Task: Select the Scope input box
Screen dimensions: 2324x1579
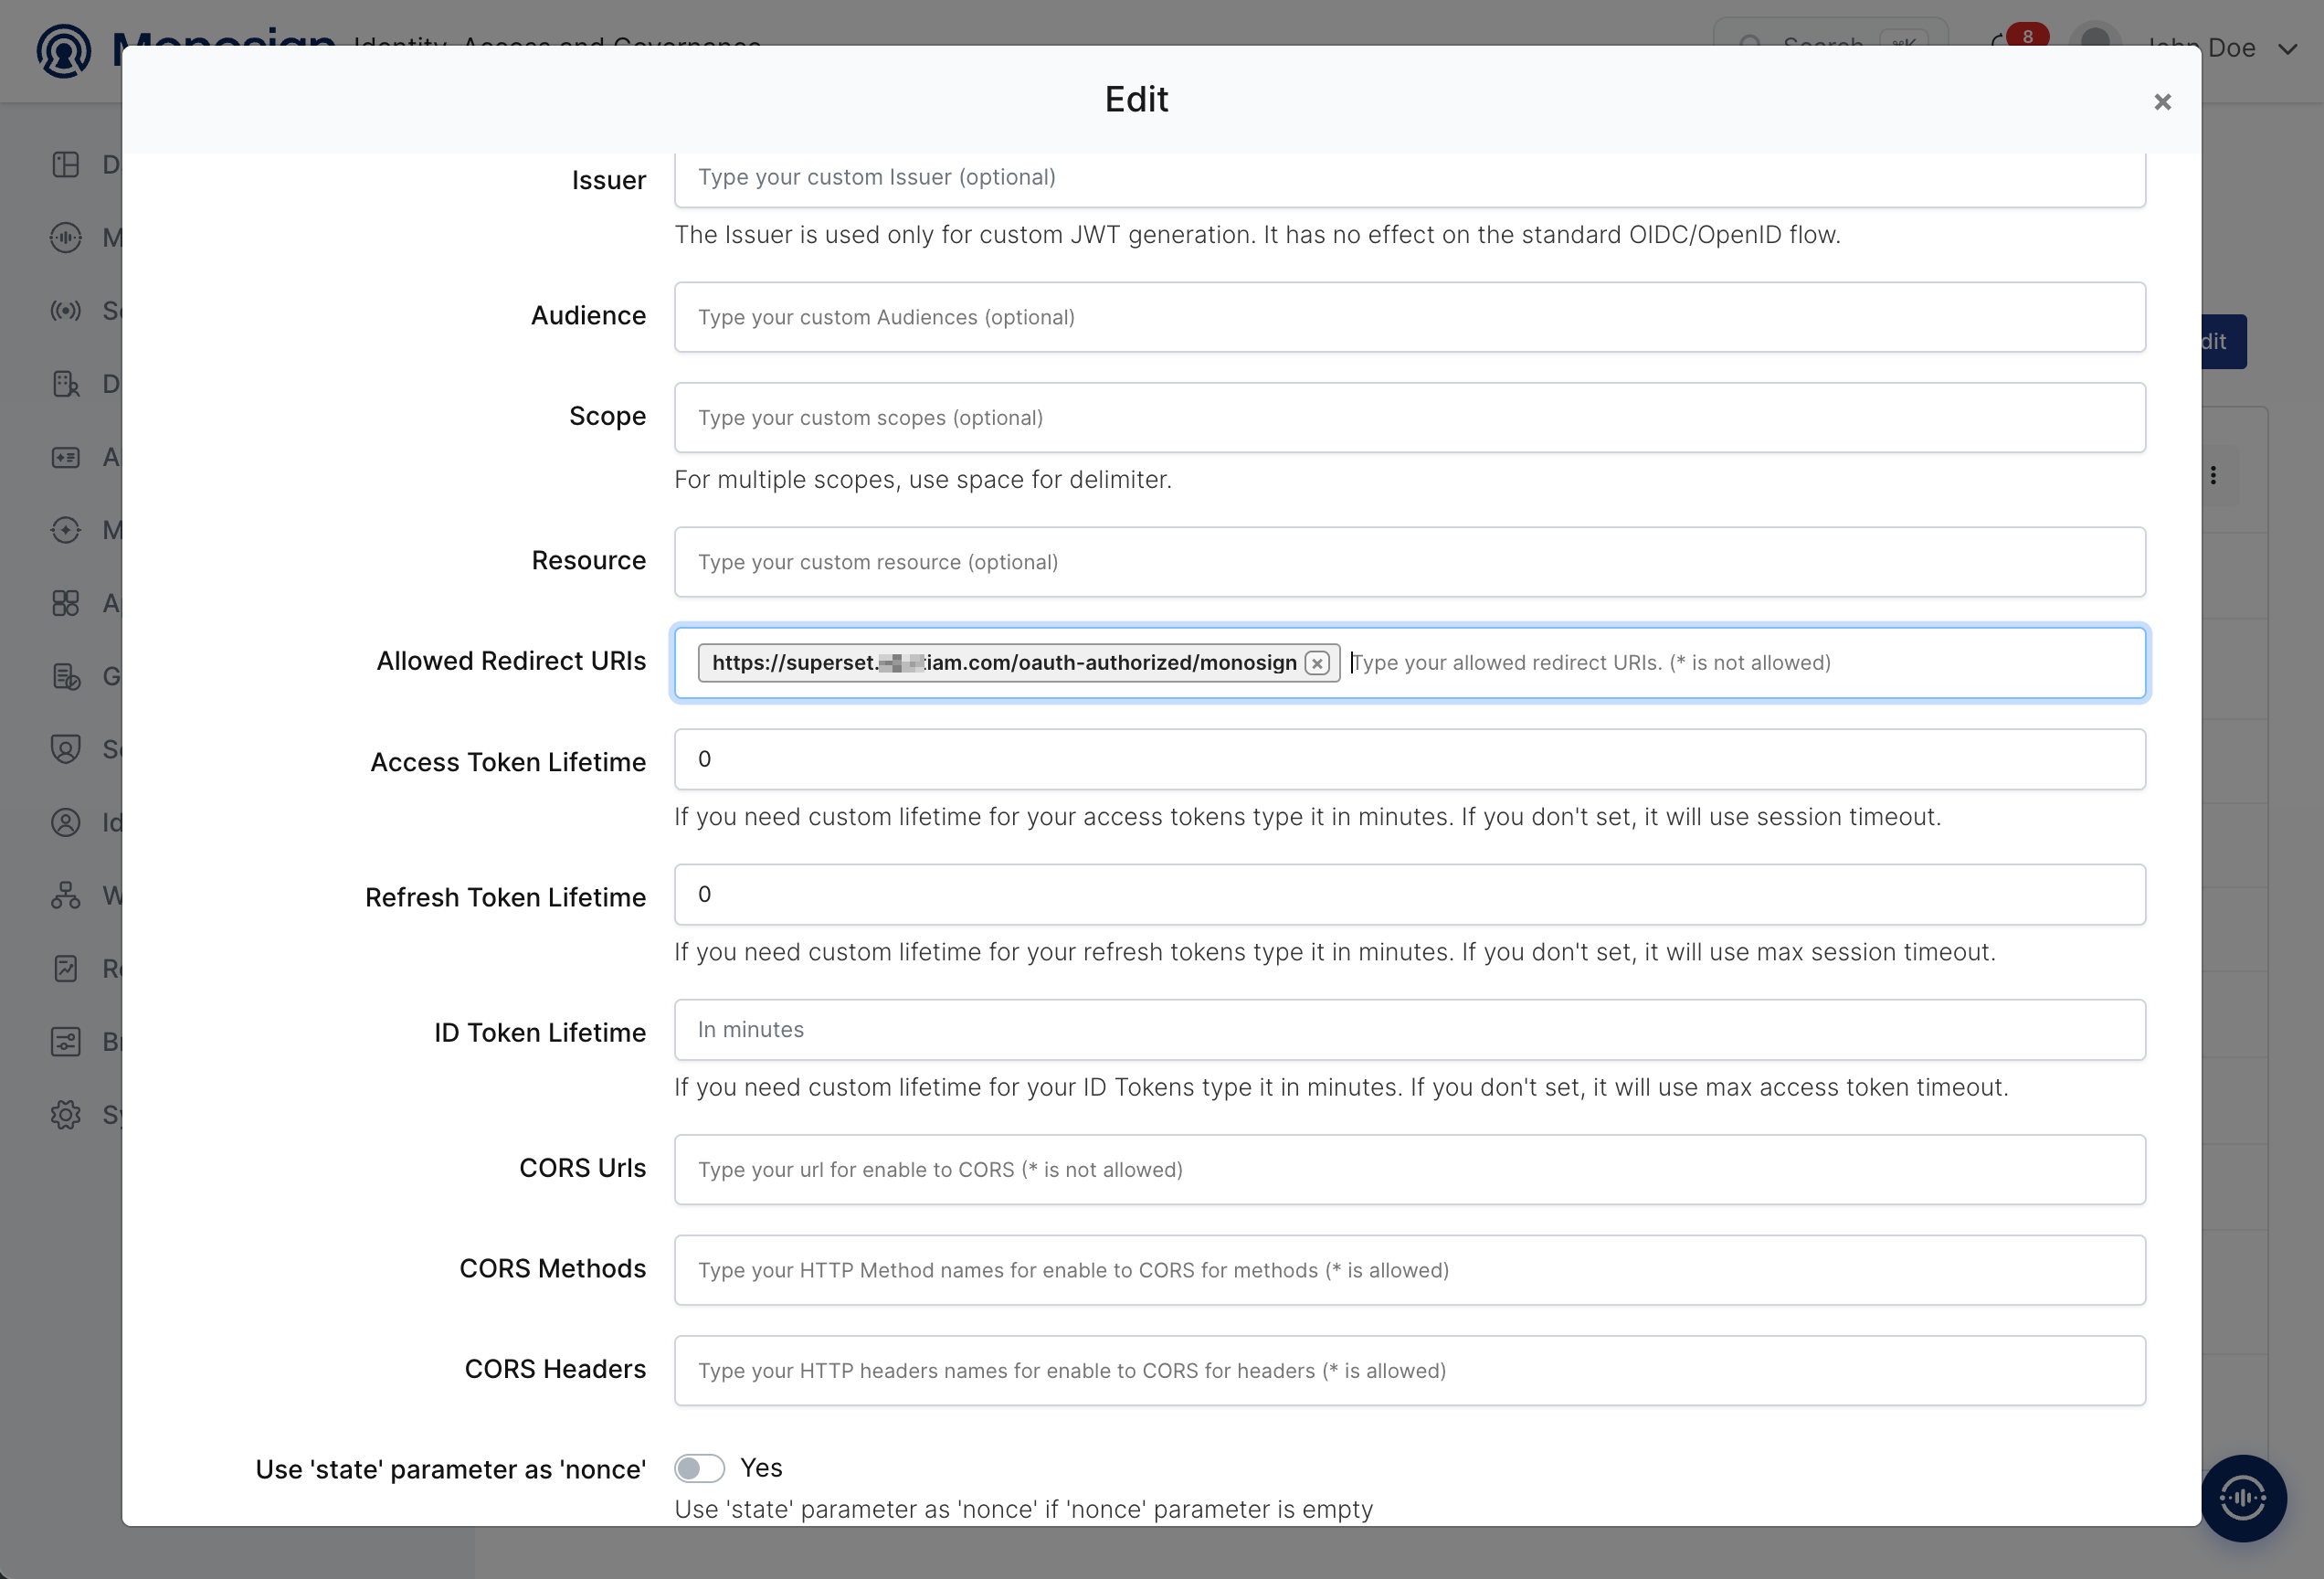Action: (x=1410, y=418)
